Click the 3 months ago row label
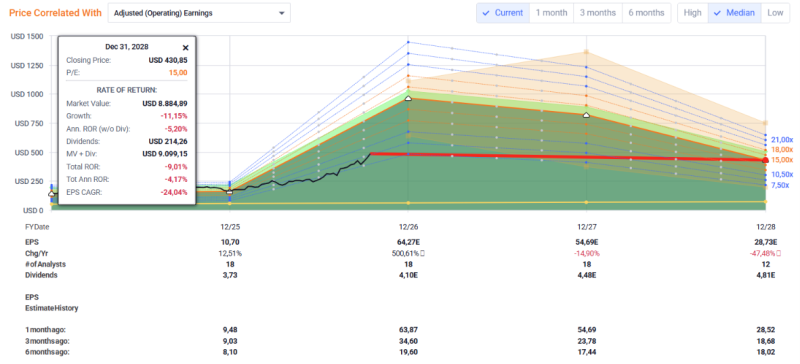This screenshot has width=800, height=364. point(47,341)
